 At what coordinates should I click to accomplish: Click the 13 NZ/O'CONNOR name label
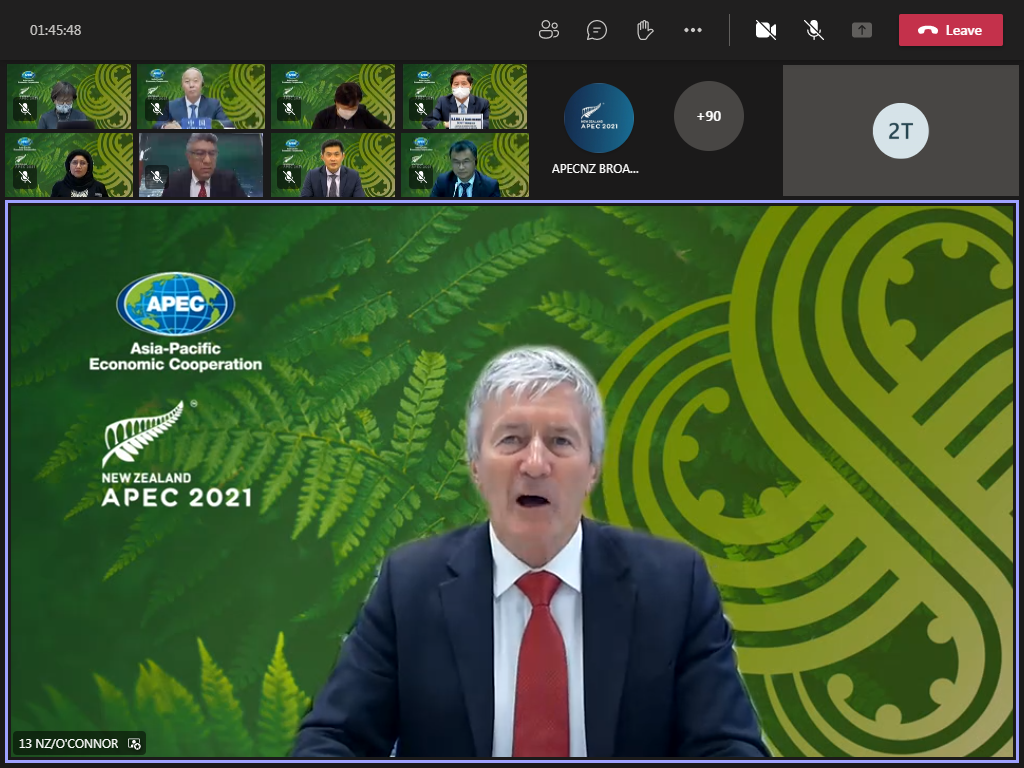point(69,743)
